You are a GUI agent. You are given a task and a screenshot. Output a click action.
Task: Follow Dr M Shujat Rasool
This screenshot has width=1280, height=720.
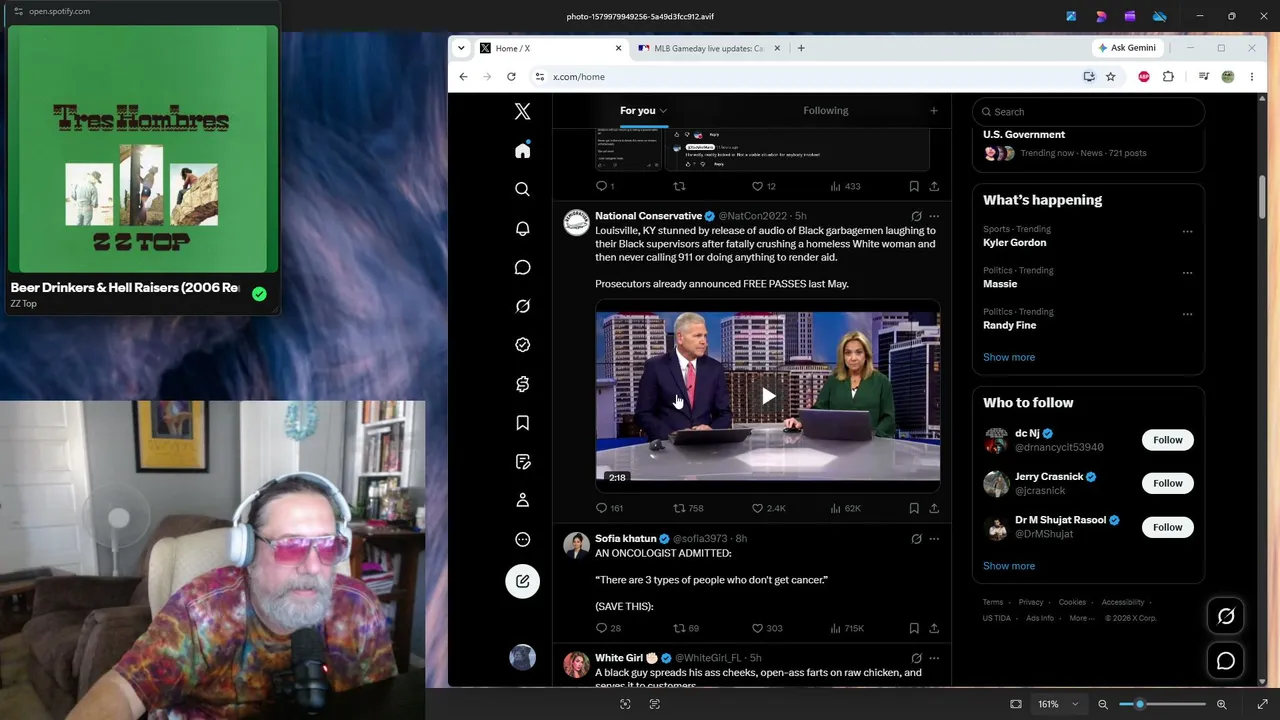tap(1168, 527)
